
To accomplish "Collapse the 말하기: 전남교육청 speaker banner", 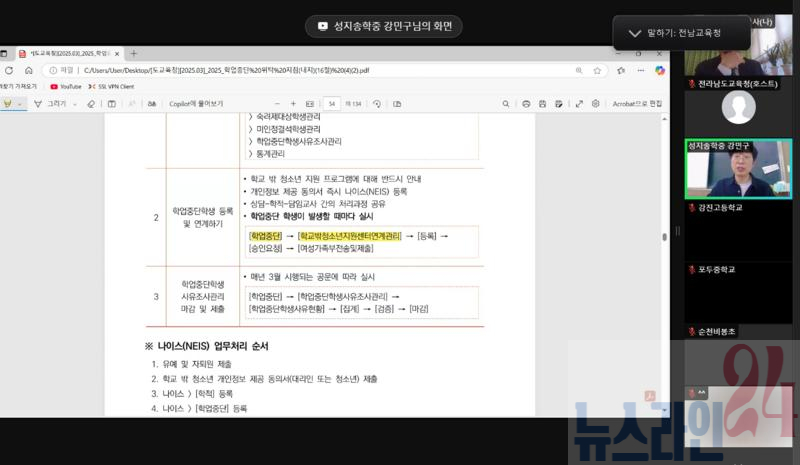I will (634, 33).
